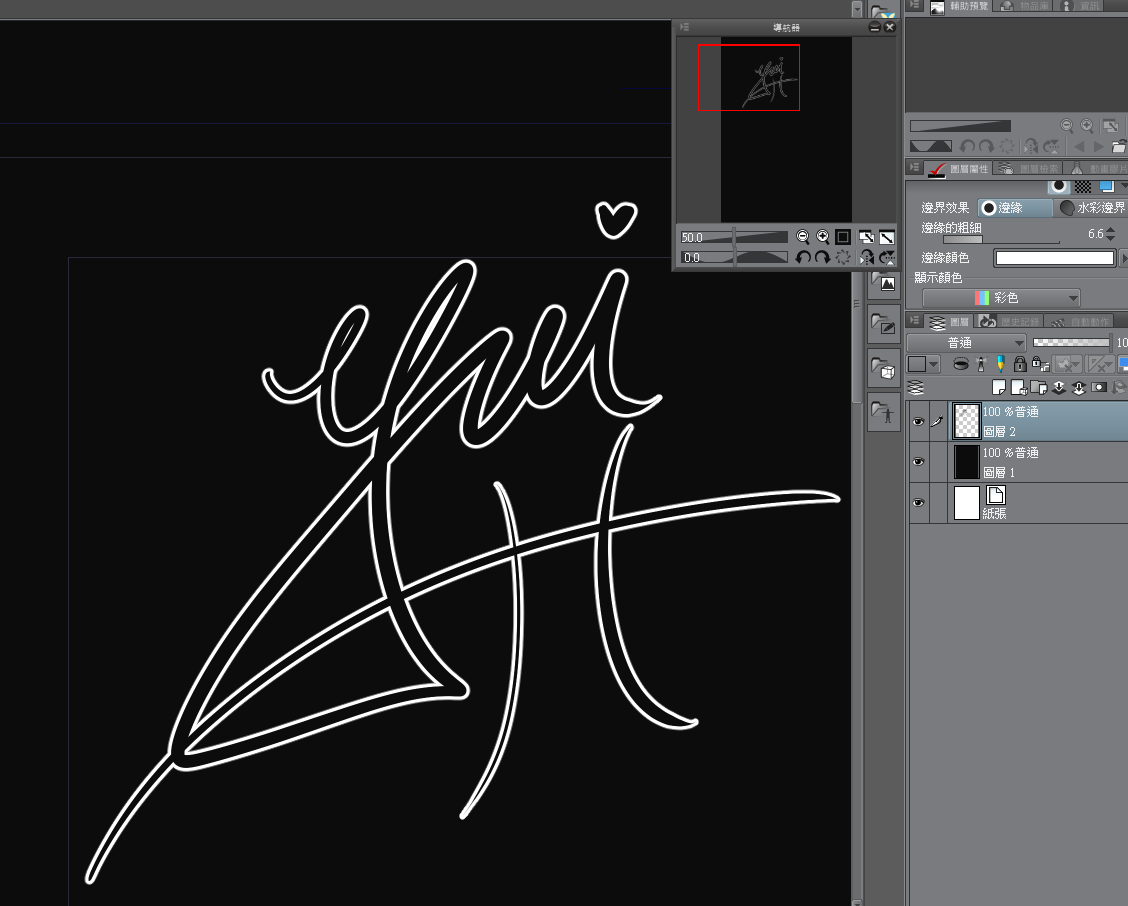
Task: Click the merge with layer below icon
Action: point(1079,387)
